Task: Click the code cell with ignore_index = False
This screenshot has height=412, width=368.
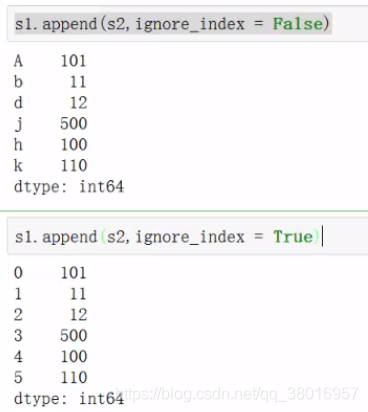Action: 188,24
